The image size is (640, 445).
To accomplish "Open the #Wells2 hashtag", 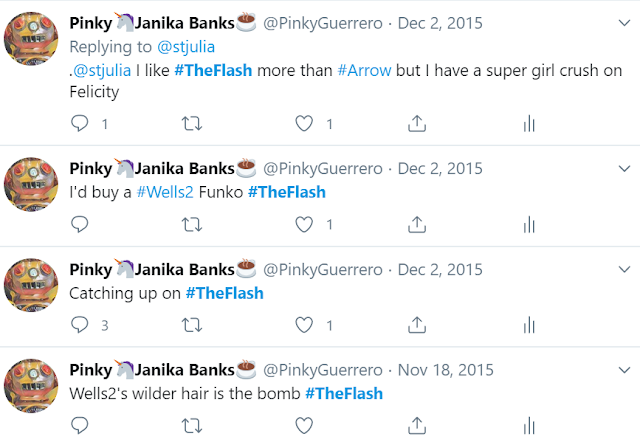I will click(165, 192).
